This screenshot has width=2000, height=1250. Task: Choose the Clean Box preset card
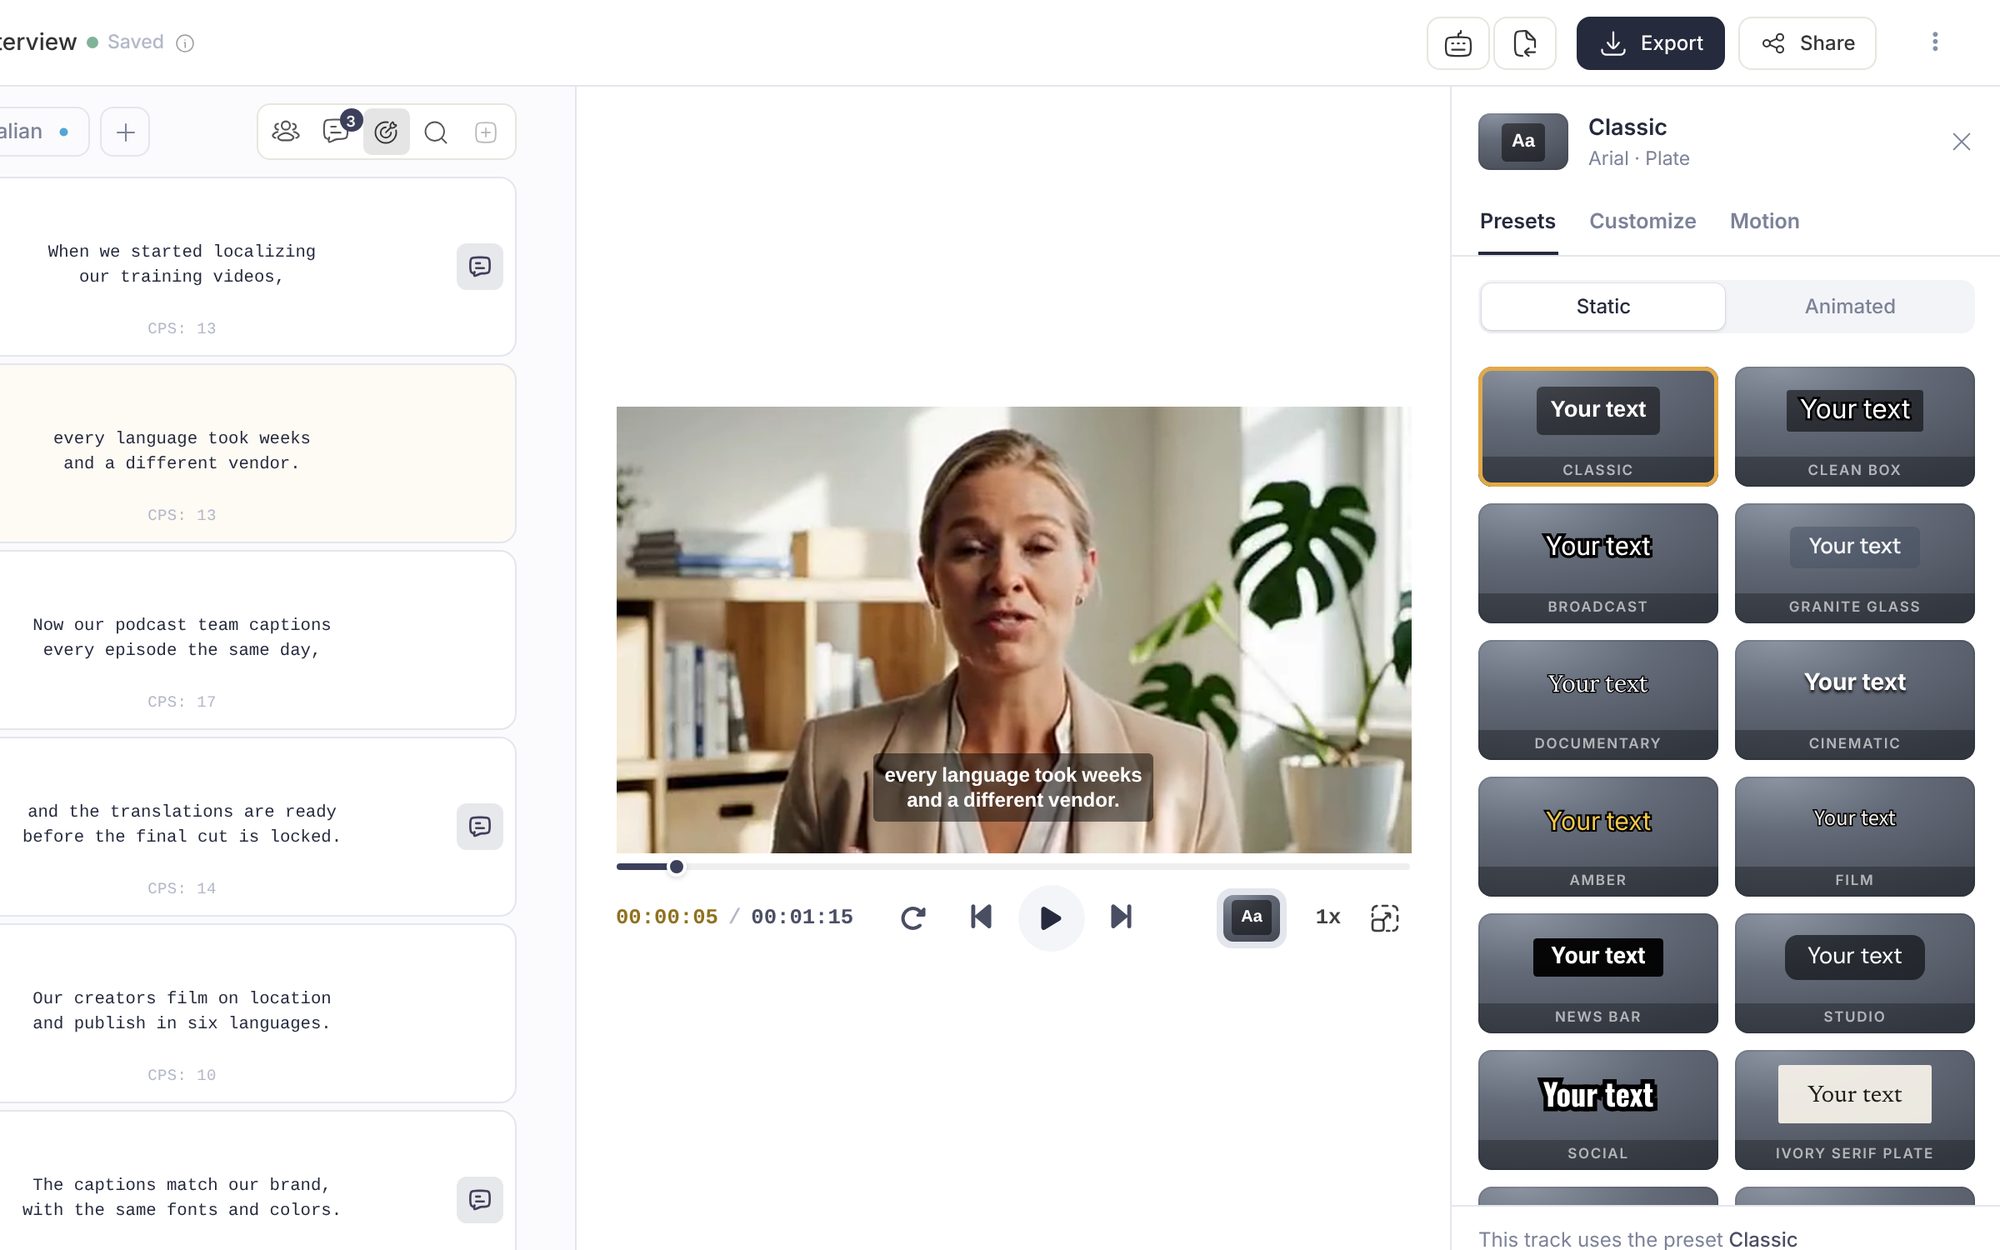1855,427
